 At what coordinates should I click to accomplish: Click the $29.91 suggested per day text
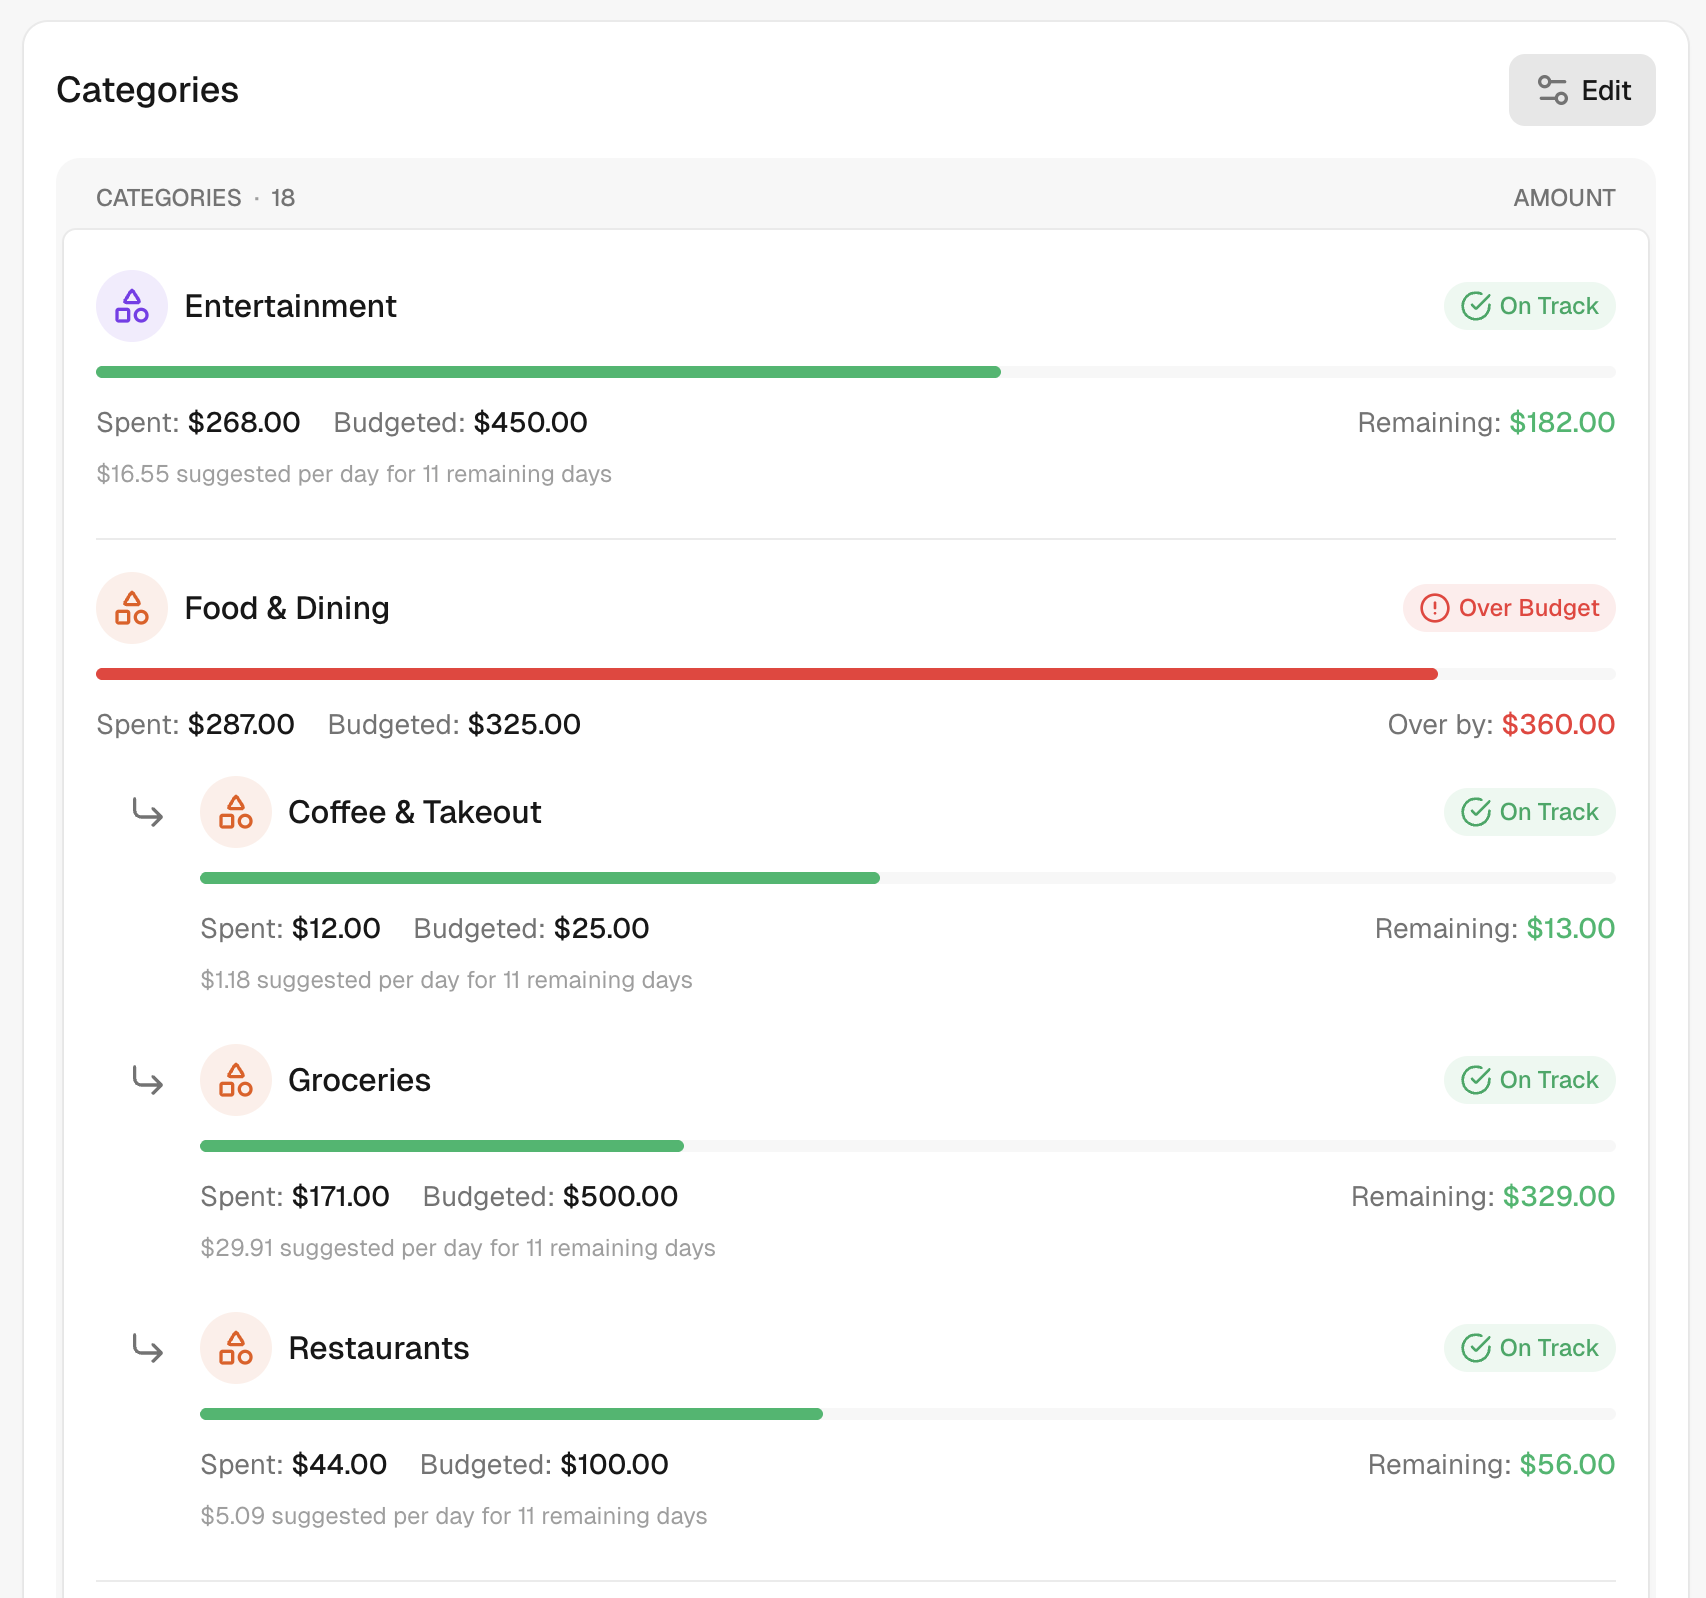click(x=458, y=1248)
